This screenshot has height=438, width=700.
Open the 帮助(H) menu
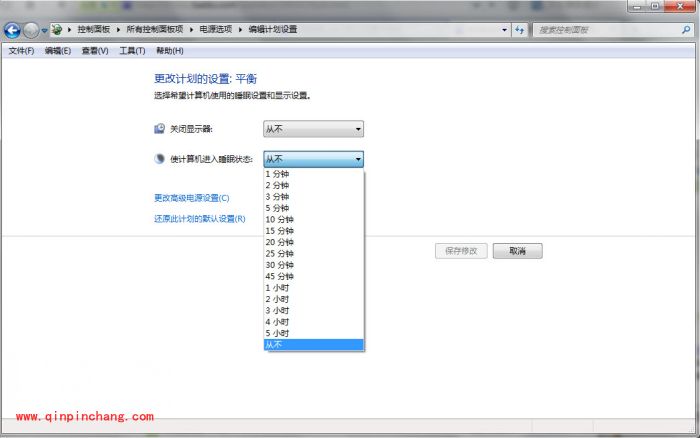[x=170, y=51]
